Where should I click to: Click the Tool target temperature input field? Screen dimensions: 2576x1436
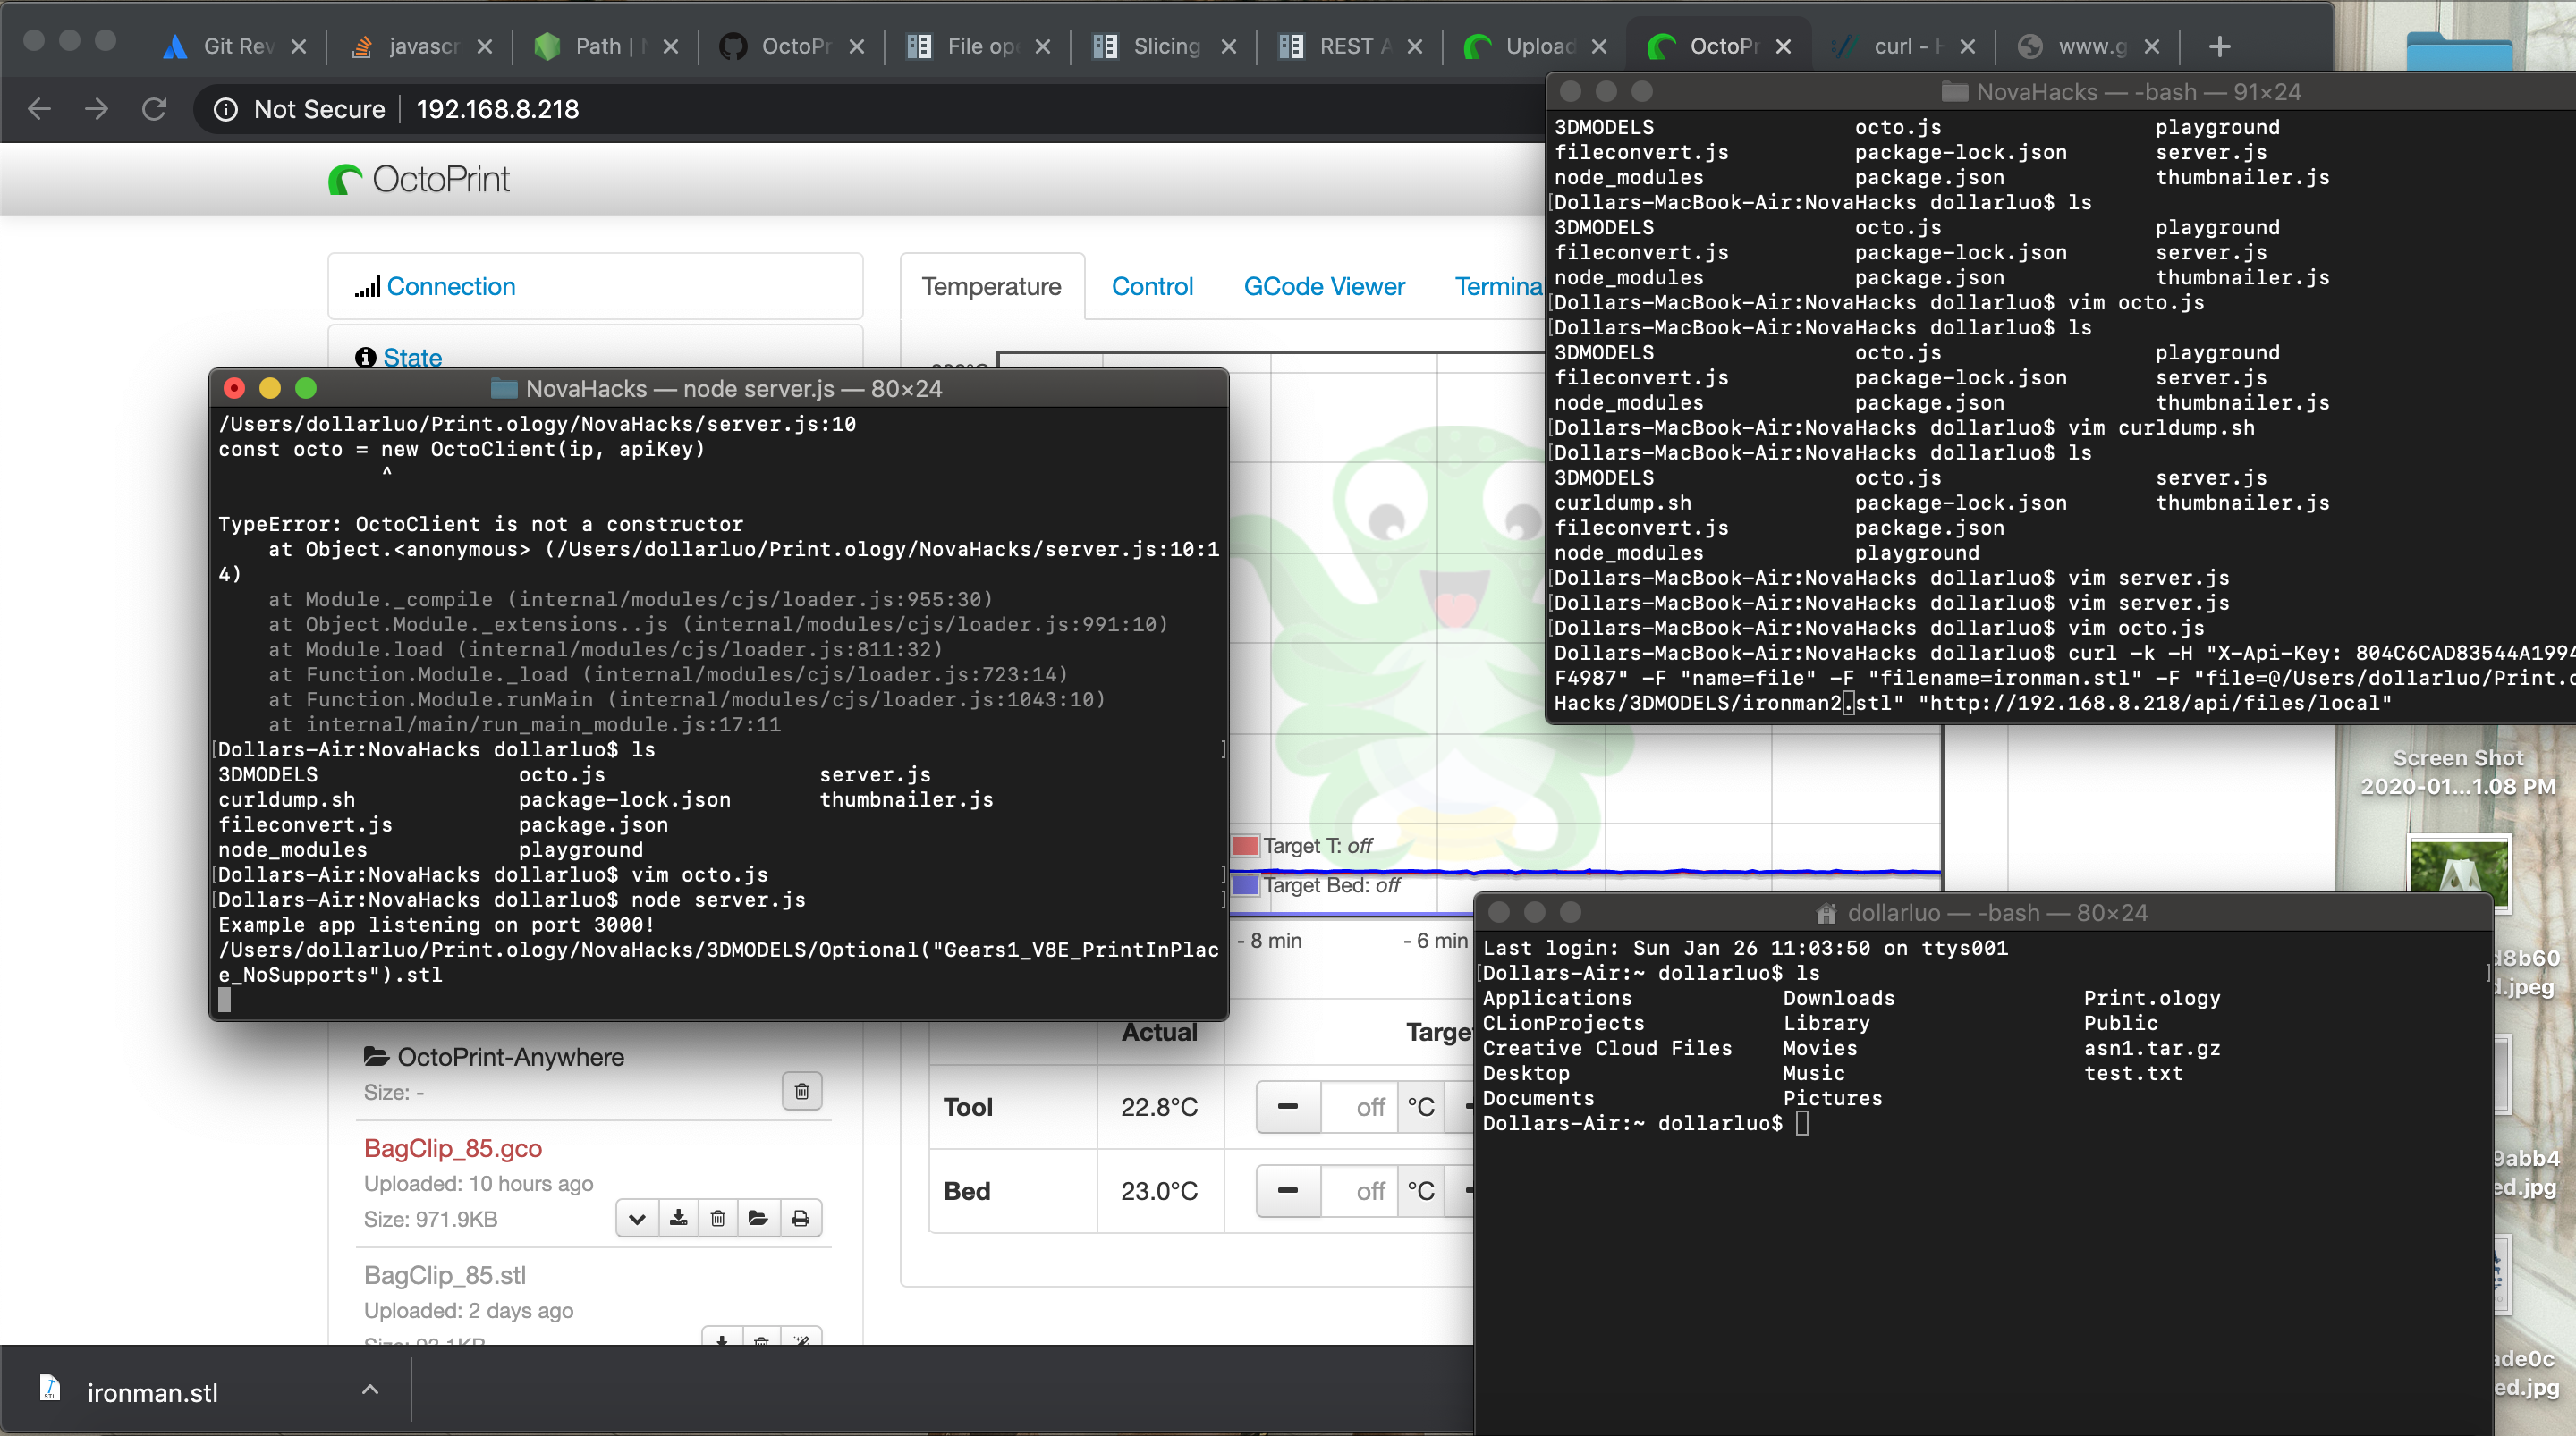coord(1358,1107)
